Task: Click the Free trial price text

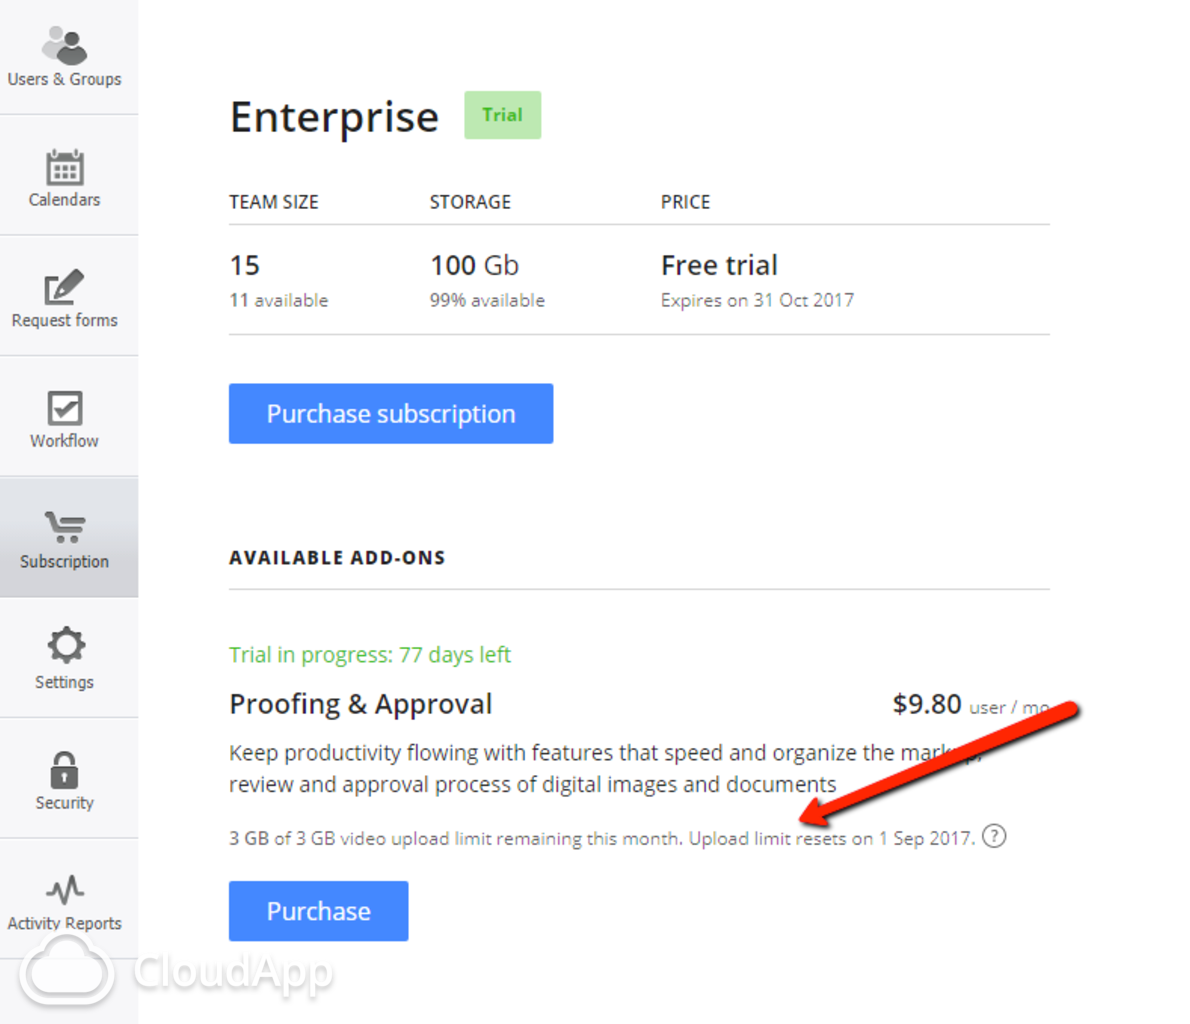Action: [x=719, y=265]
